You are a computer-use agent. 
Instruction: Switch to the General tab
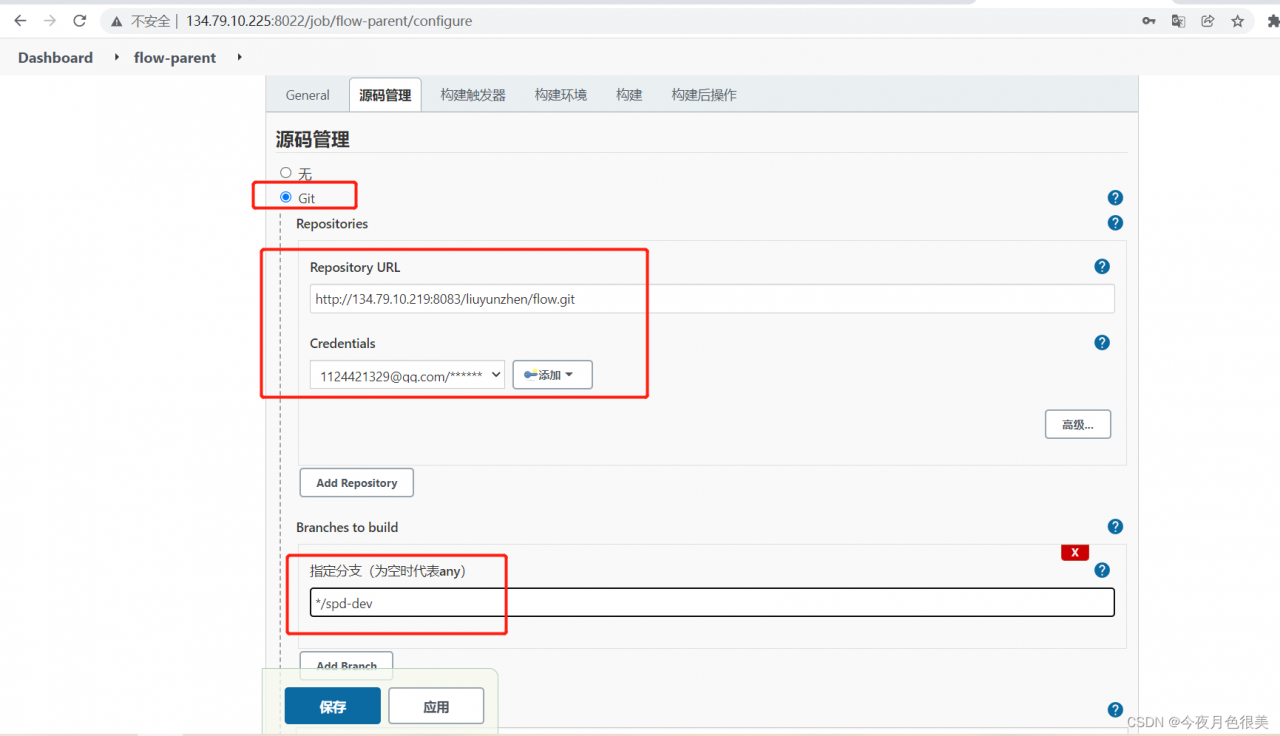pos(307,95)
